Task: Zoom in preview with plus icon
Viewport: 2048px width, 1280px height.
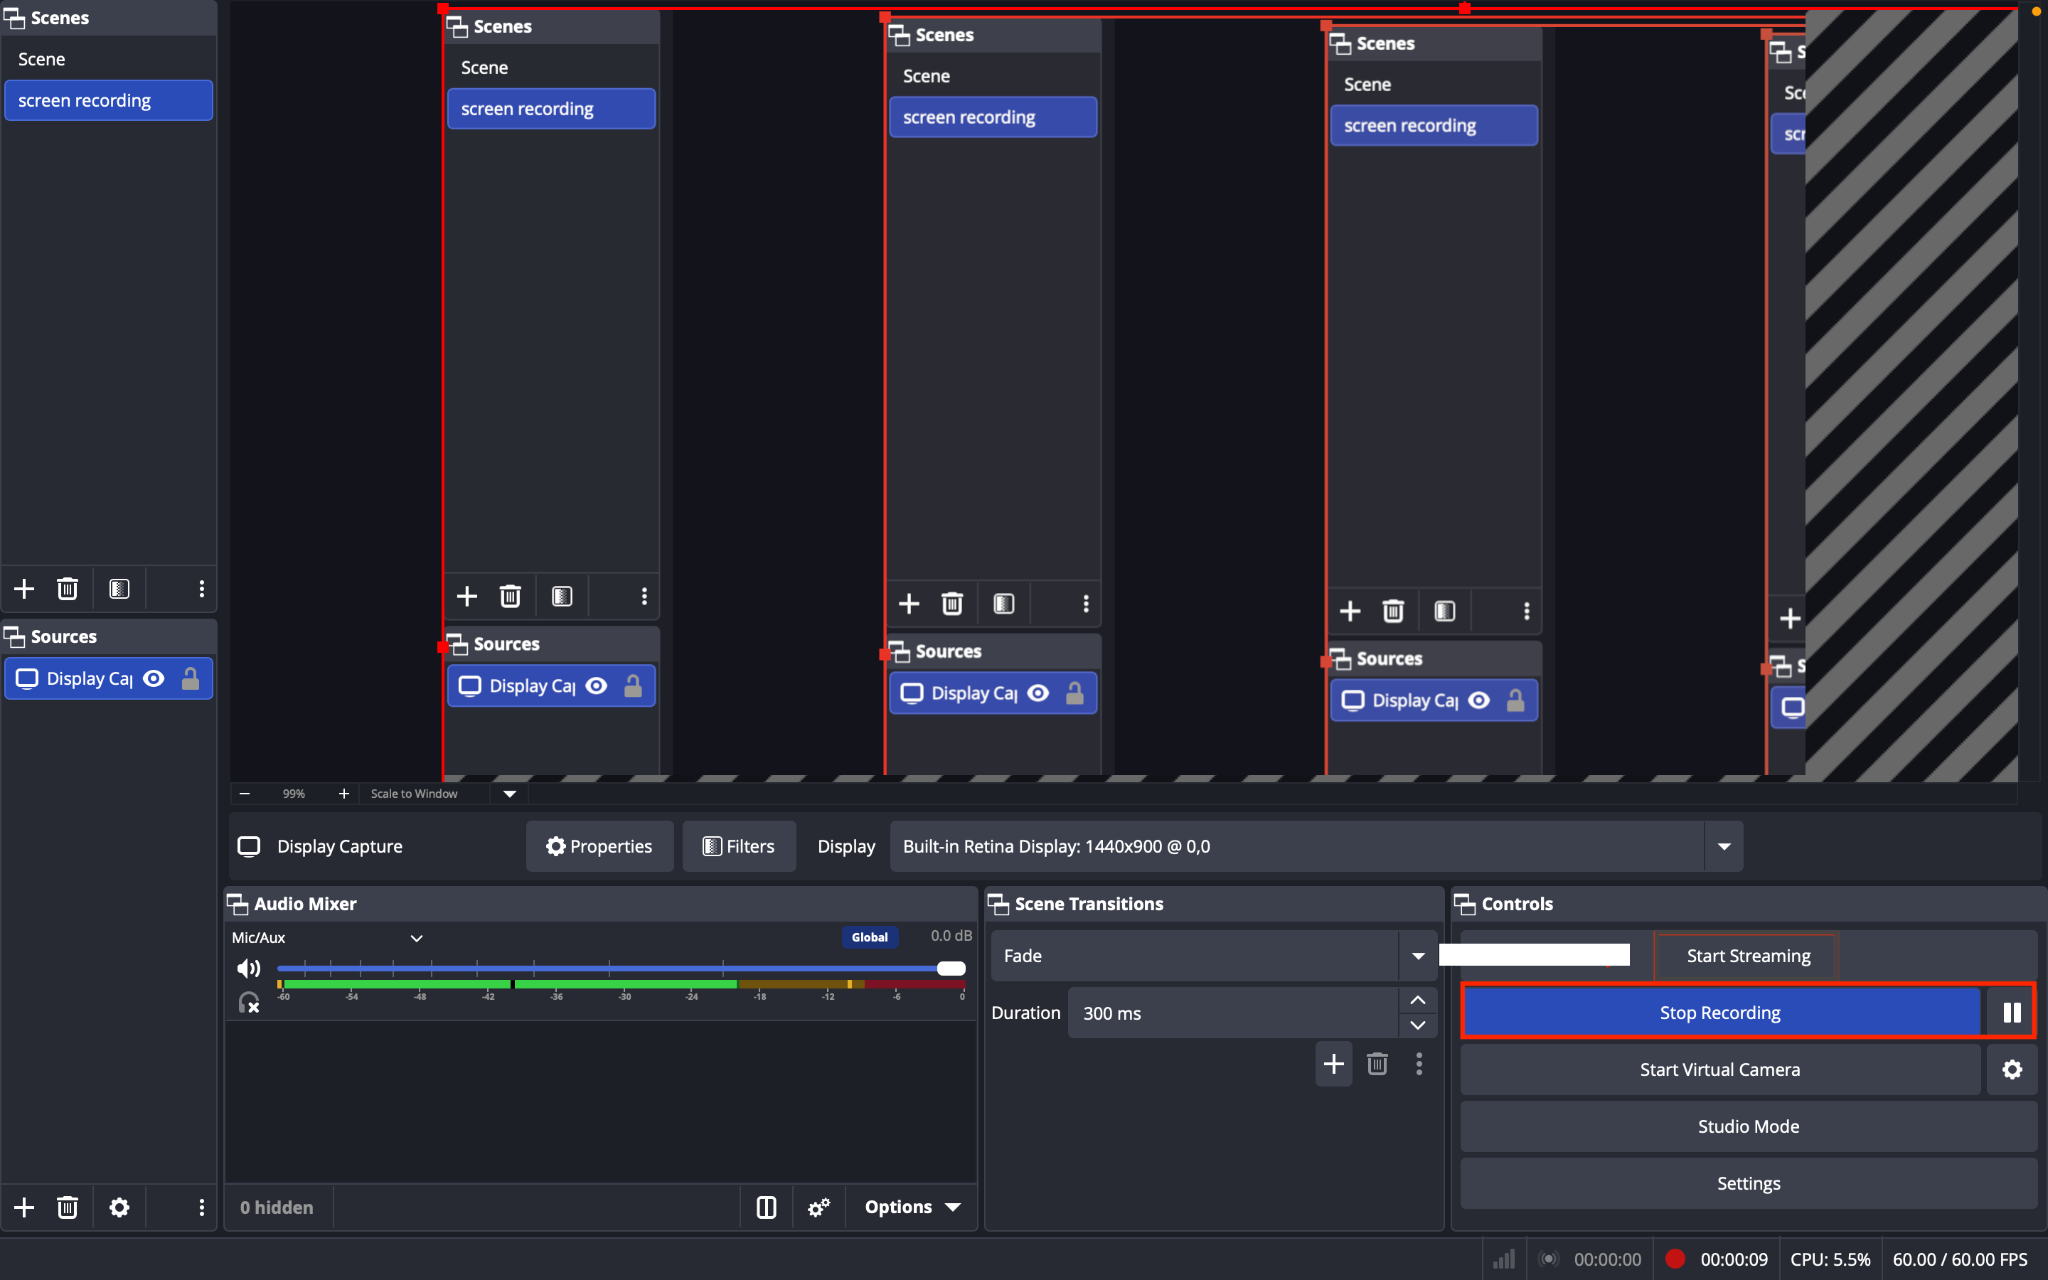Action: 344,793
